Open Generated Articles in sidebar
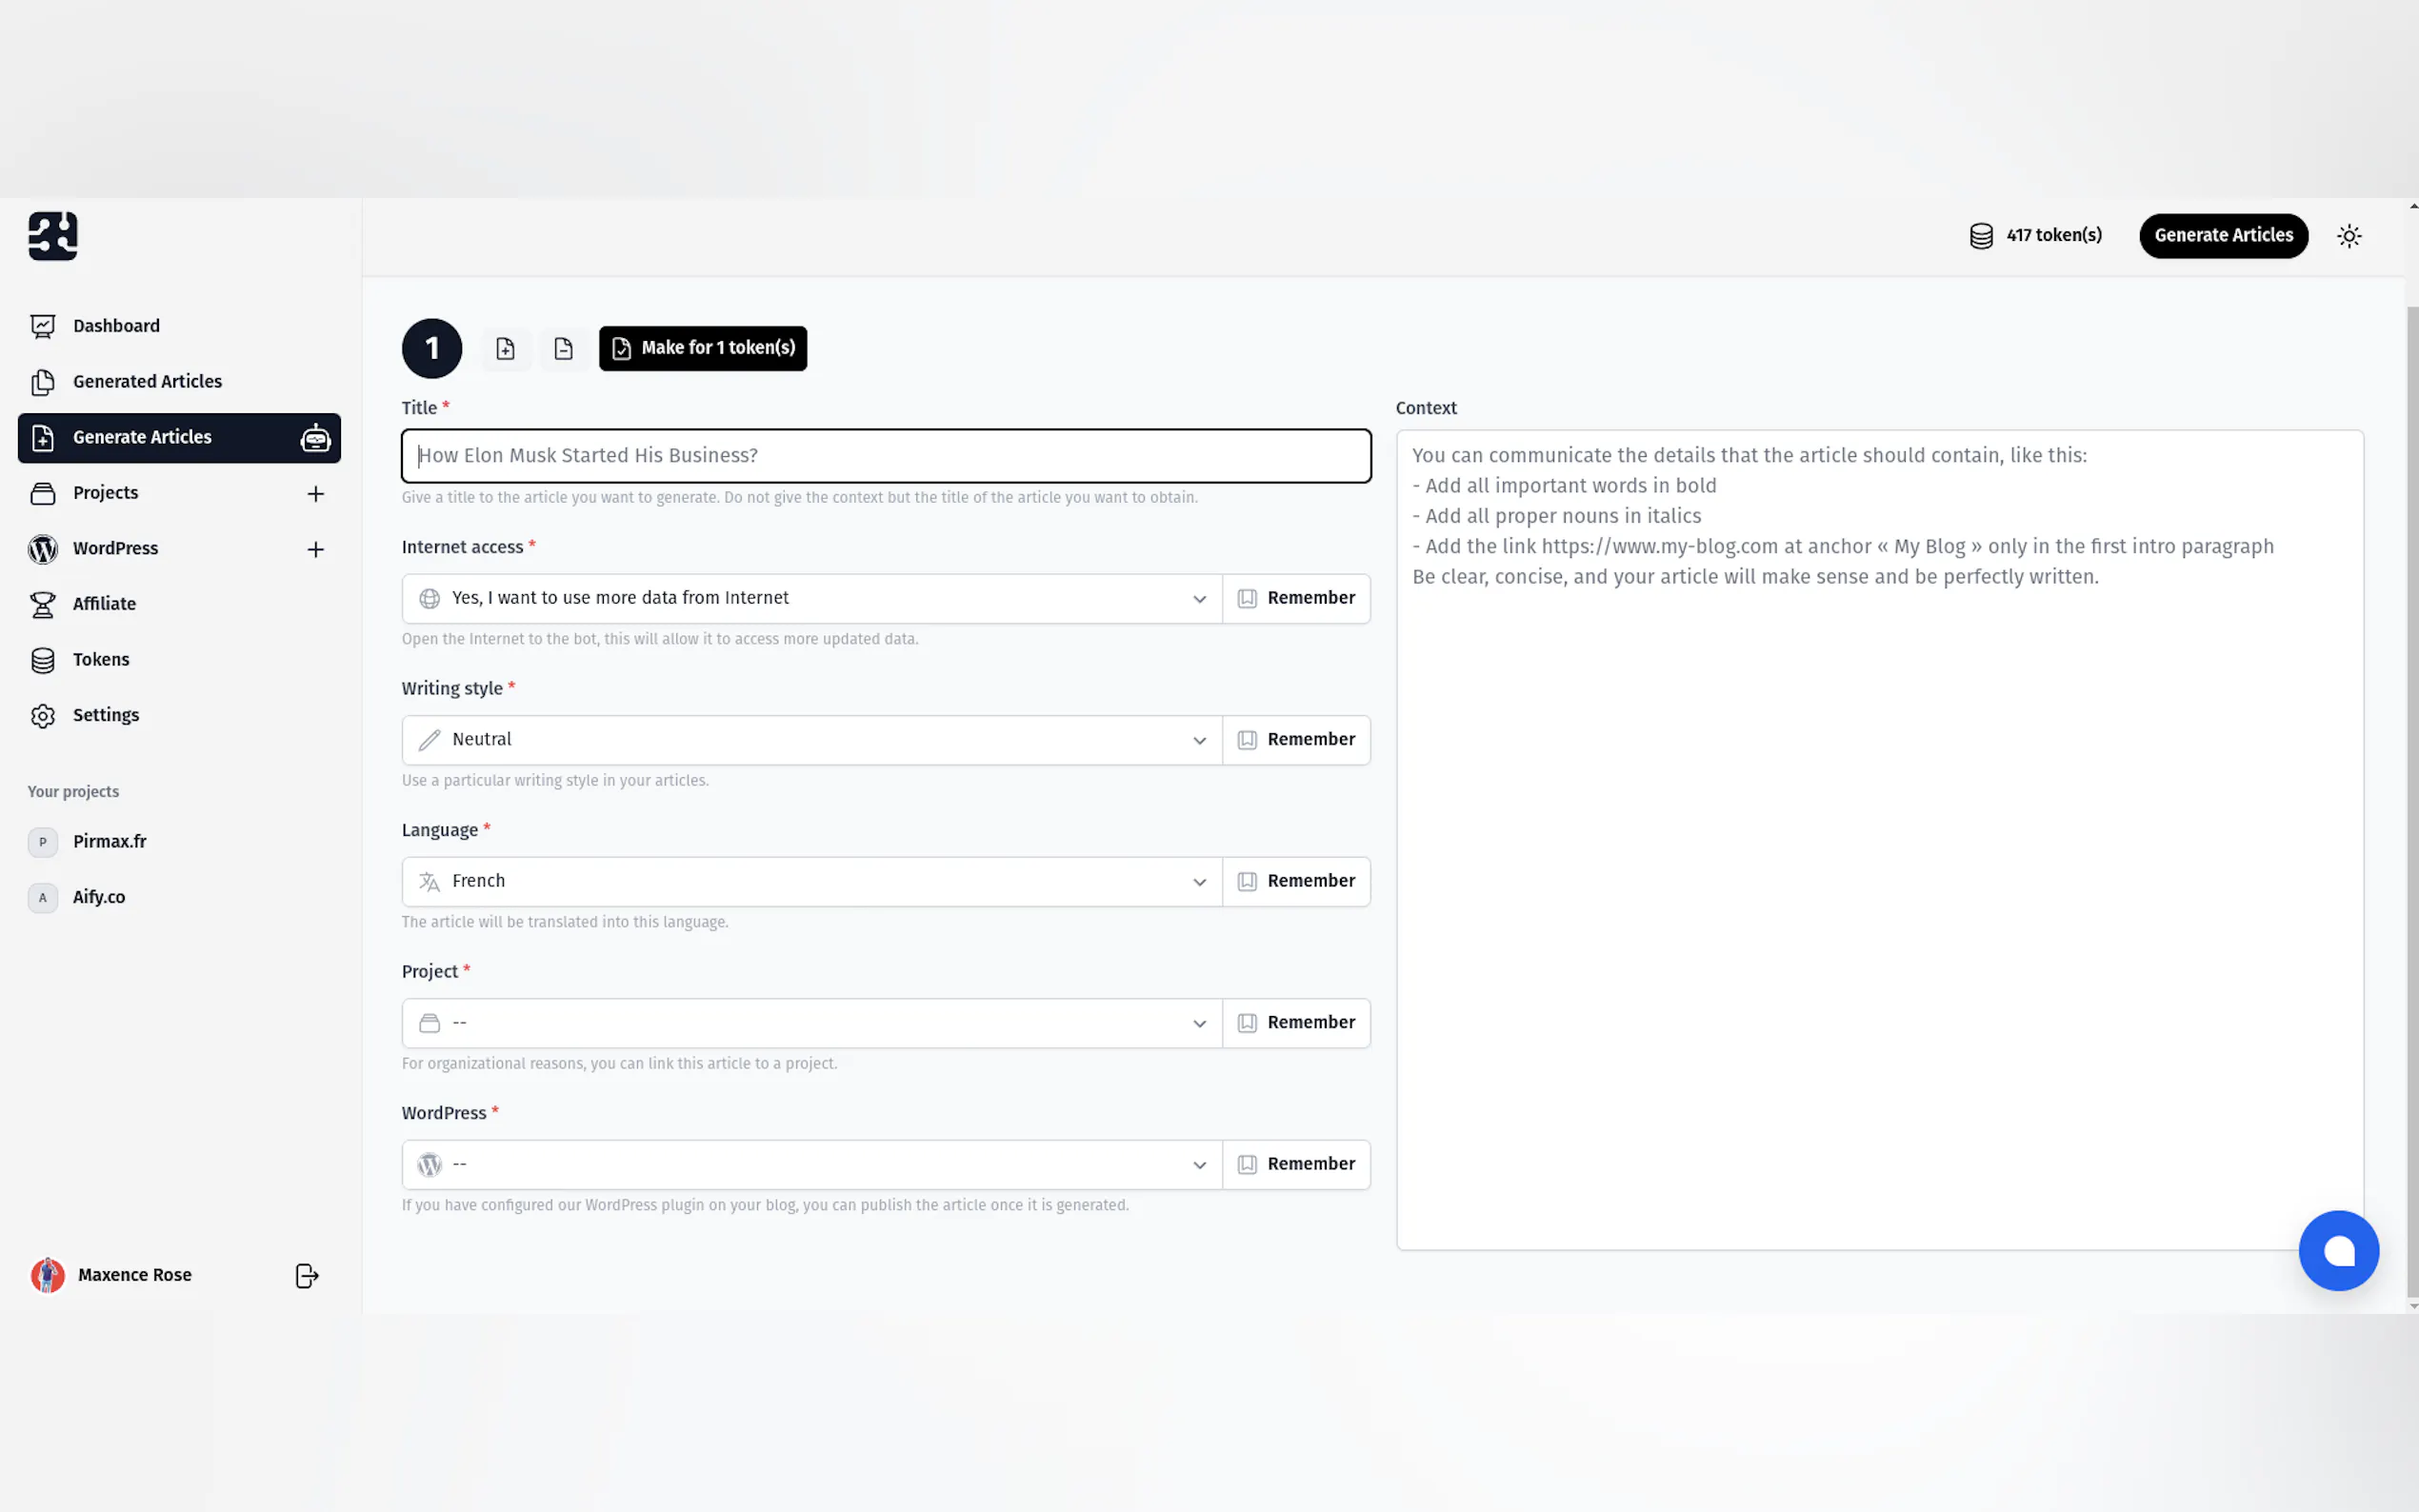The height and width of the screenshot is (1512, 2419). tap(147, 382)
